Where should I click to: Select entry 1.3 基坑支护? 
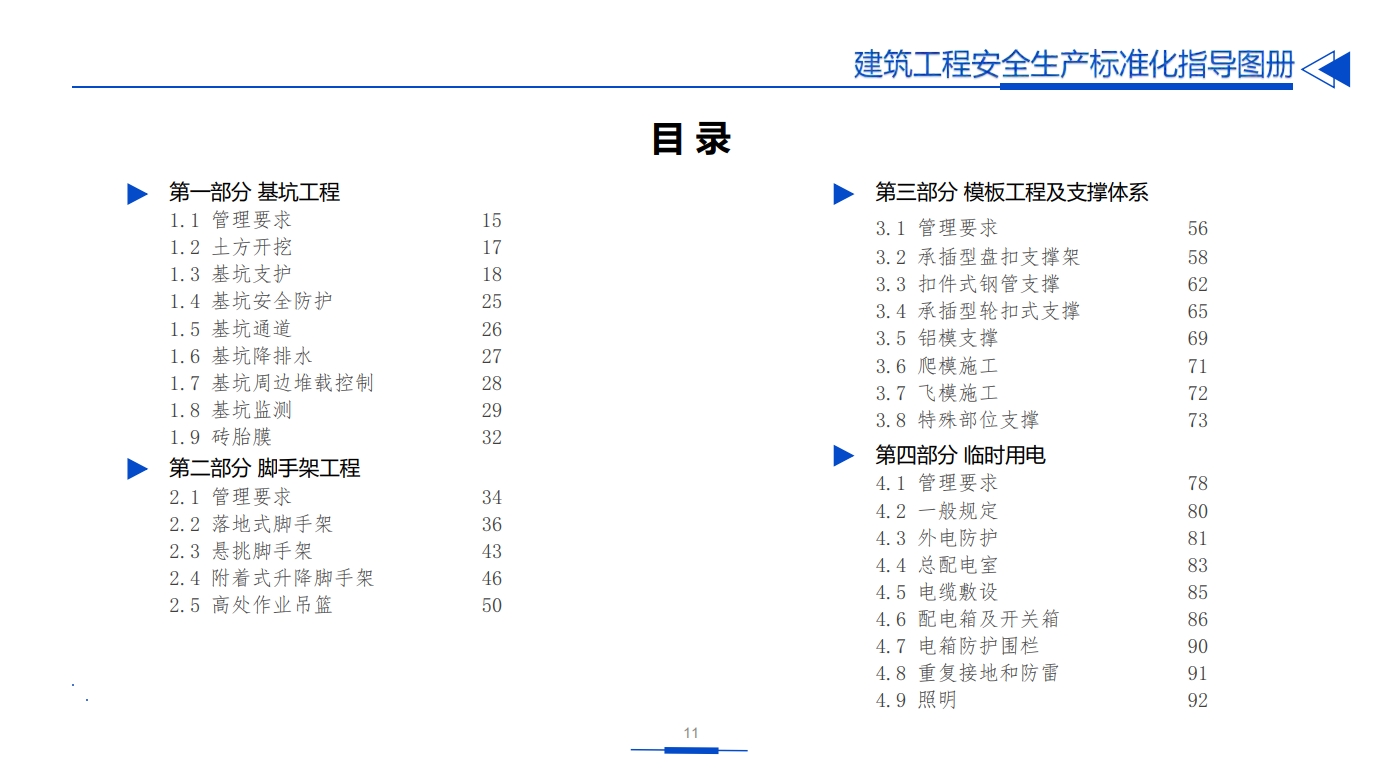pos(230,274)
